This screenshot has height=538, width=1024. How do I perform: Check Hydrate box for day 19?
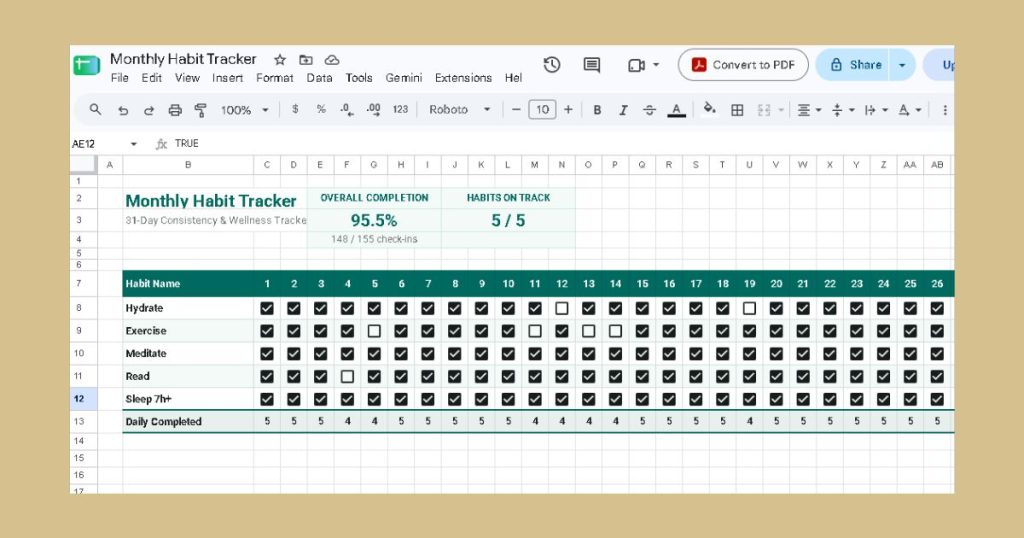[749, 308]
